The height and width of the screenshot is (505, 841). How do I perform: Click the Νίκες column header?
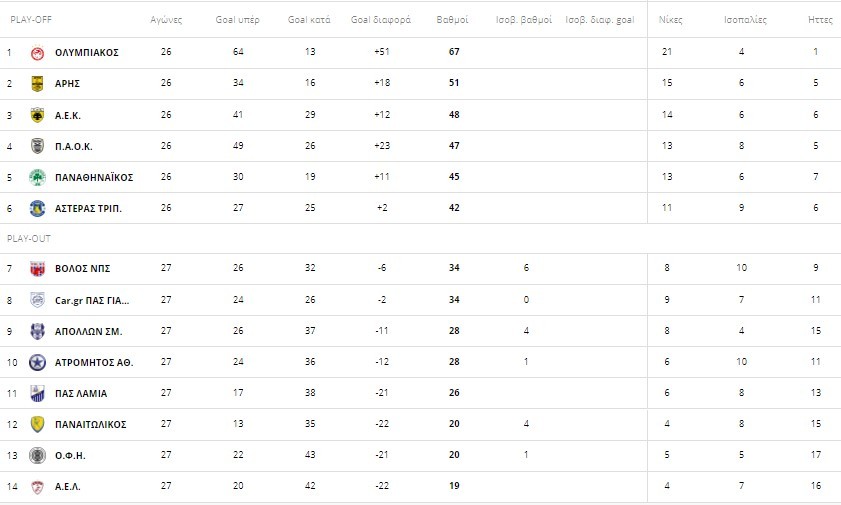671,20
